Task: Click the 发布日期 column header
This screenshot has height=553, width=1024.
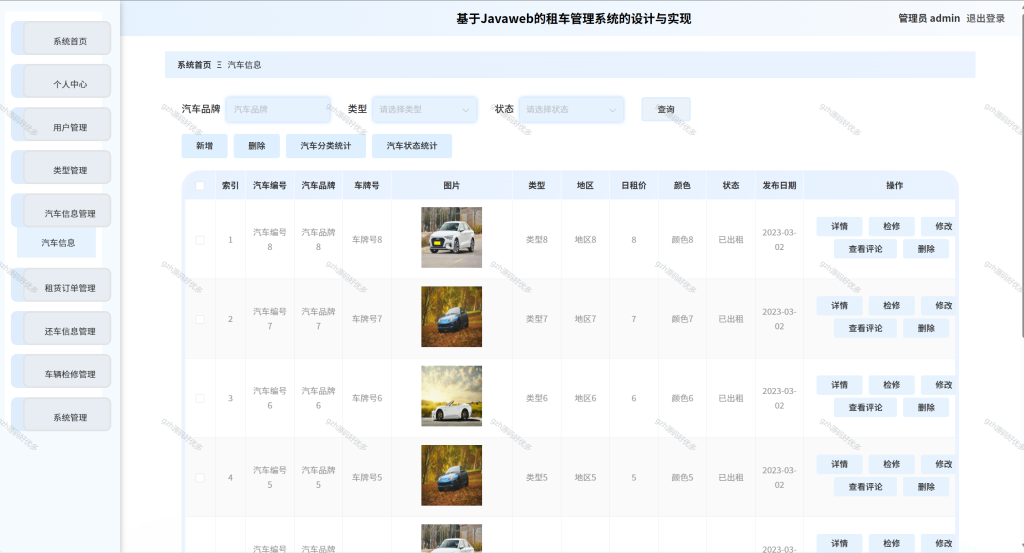Action: point(779,185)
